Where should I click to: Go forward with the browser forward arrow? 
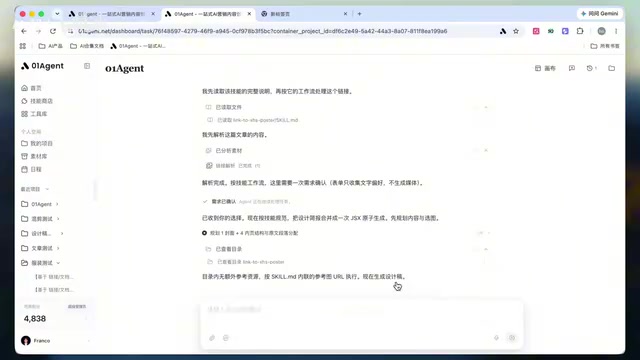click(x=38, y=31)
